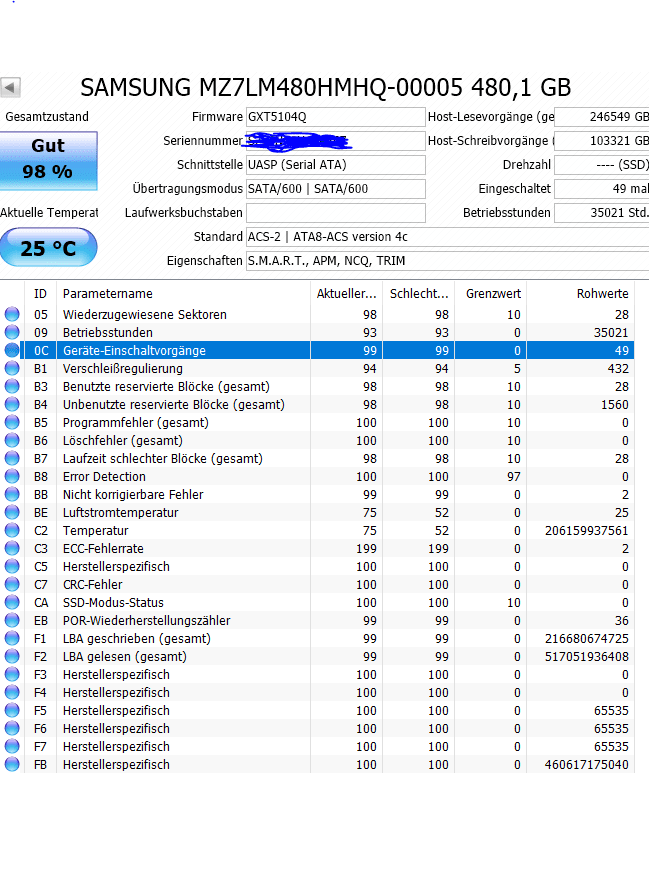The height and width of the screenshot is (879, 649).
Task: Click status icon for Wiederzugewiesene Sektoren
Action: 12,314
